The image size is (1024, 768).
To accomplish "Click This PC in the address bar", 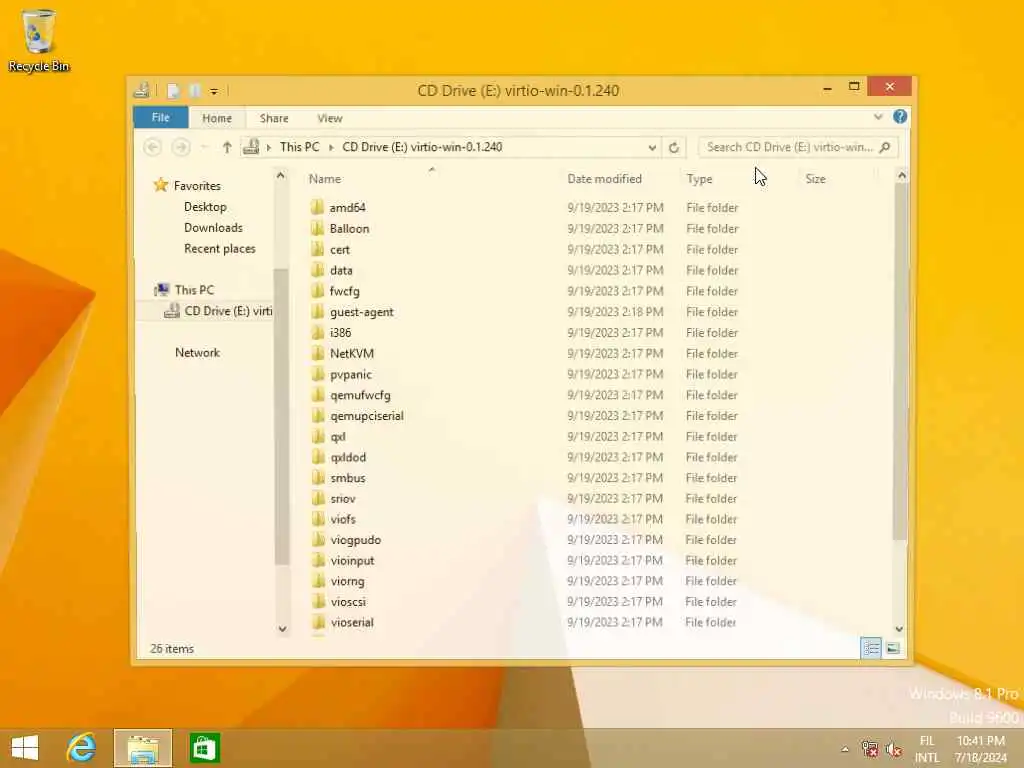I will click(300, 147).
